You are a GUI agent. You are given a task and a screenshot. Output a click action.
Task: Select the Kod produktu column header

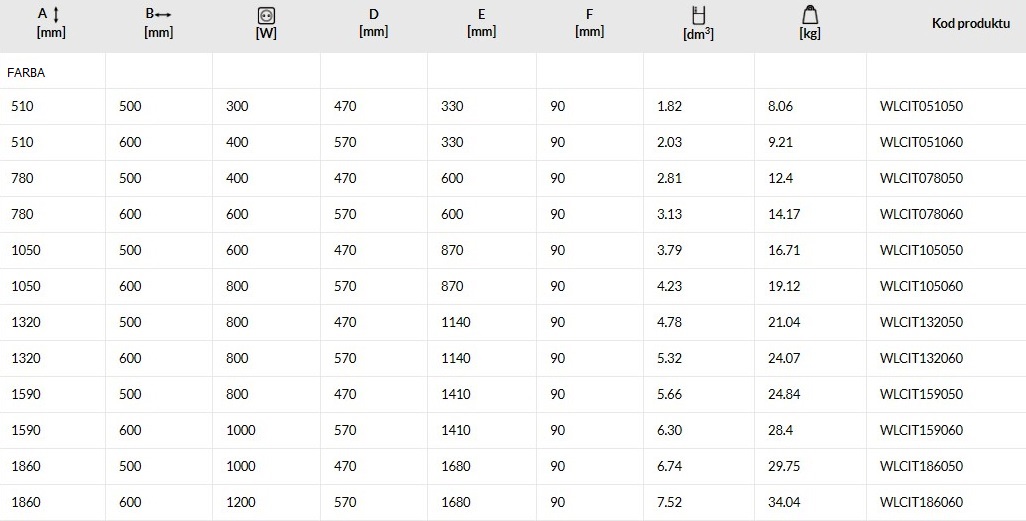click(x=971, y=24)
